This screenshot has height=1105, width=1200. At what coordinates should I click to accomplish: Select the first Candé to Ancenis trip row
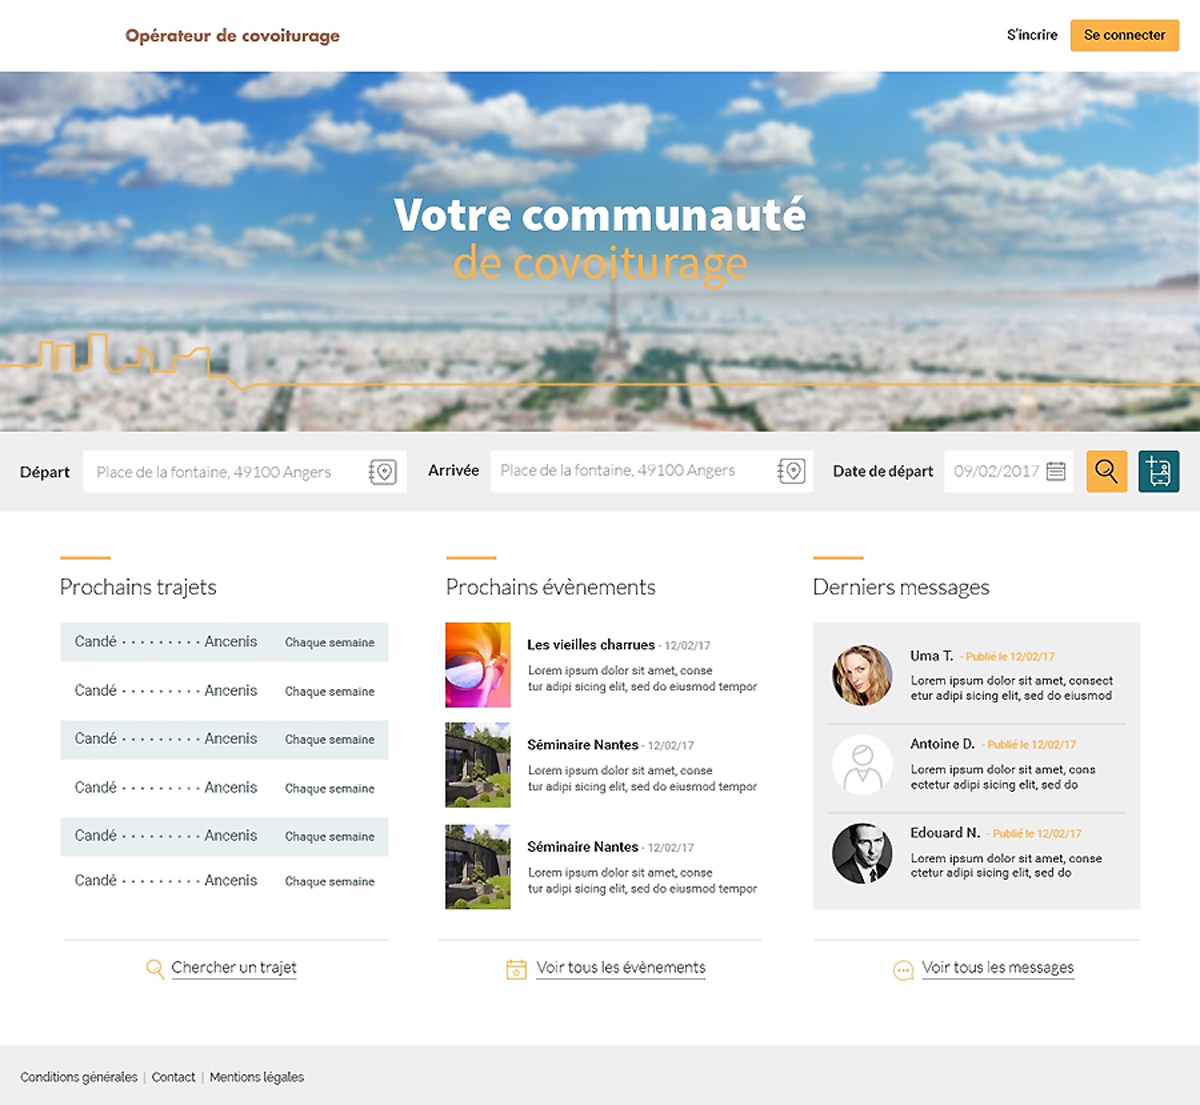224,642
